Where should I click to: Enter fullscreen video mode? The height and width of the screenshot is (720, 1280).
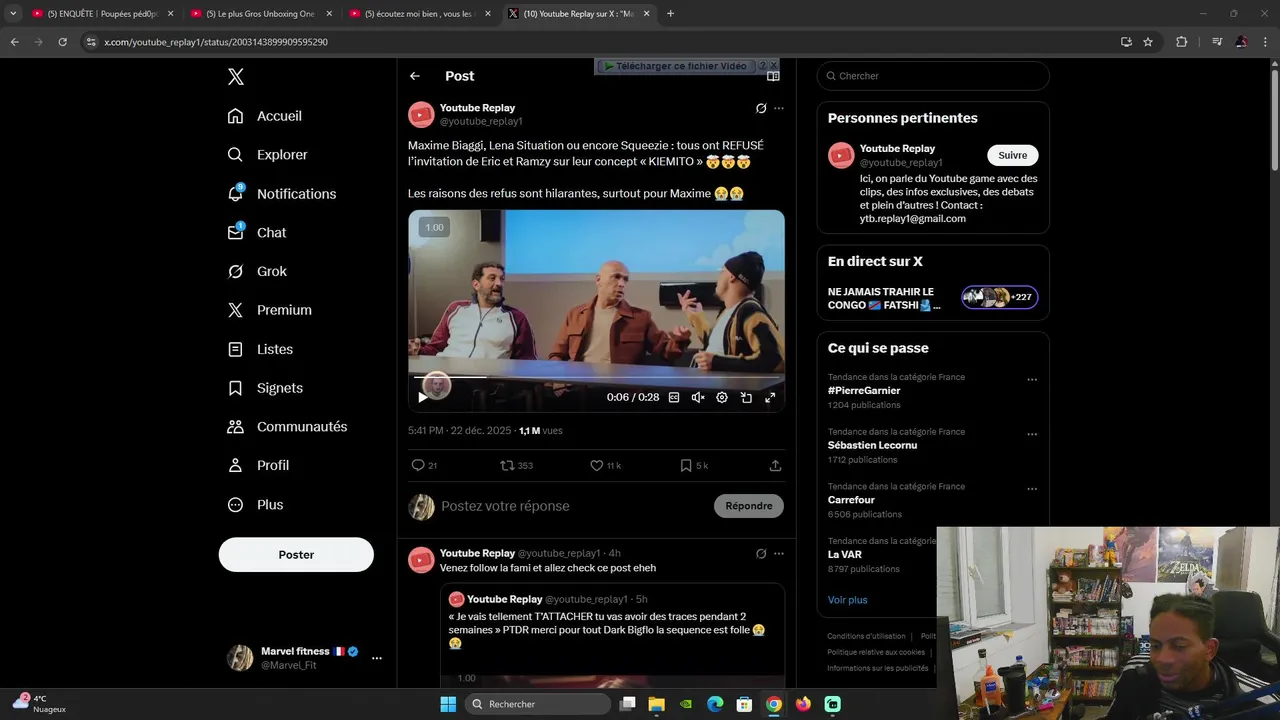coord(770,397)
